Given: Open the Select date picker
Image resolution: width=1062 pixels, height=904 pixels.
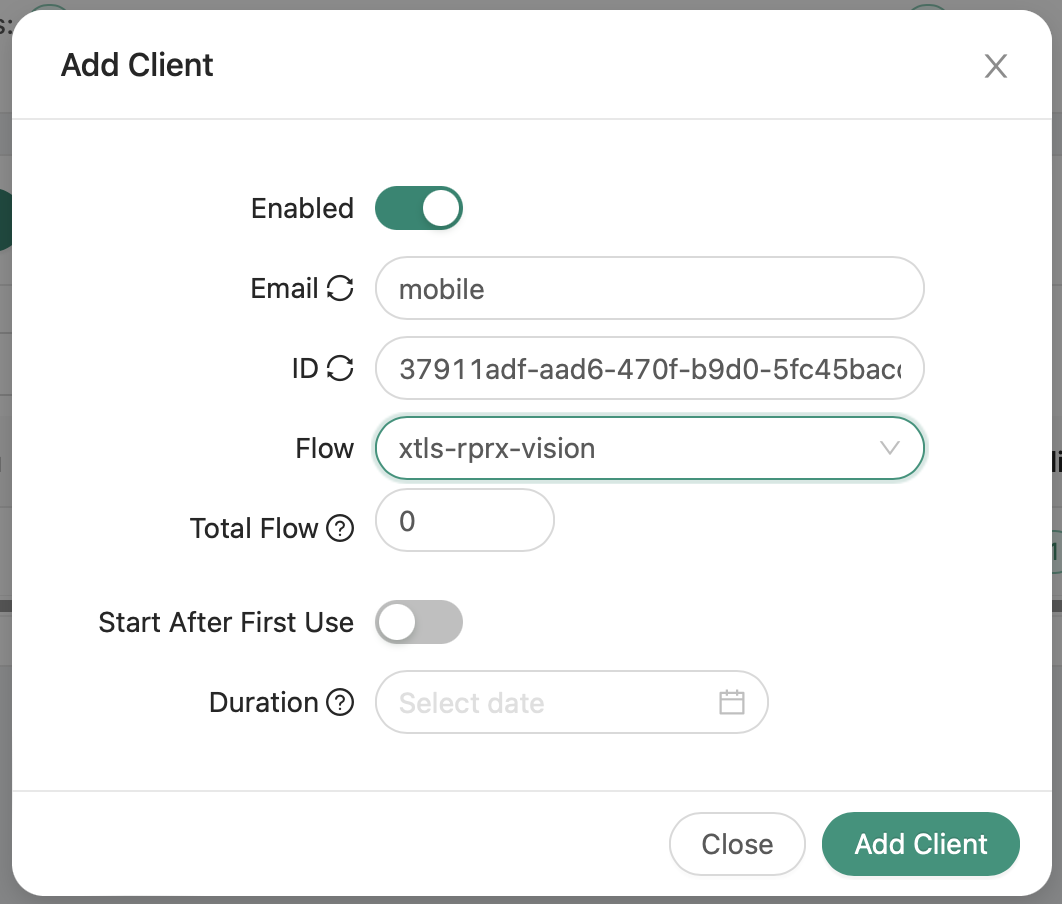Looking at the screenshot, I should 550,702.
